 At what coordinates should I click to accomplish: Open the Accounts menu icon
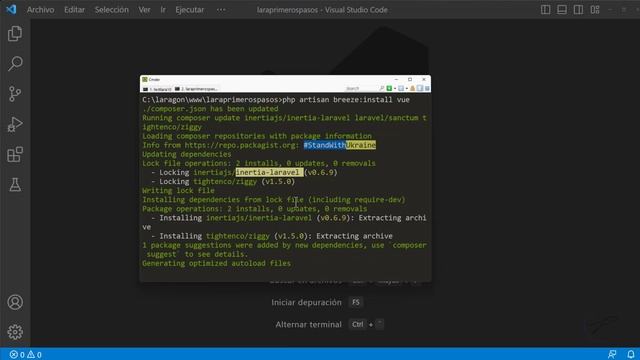15,302
